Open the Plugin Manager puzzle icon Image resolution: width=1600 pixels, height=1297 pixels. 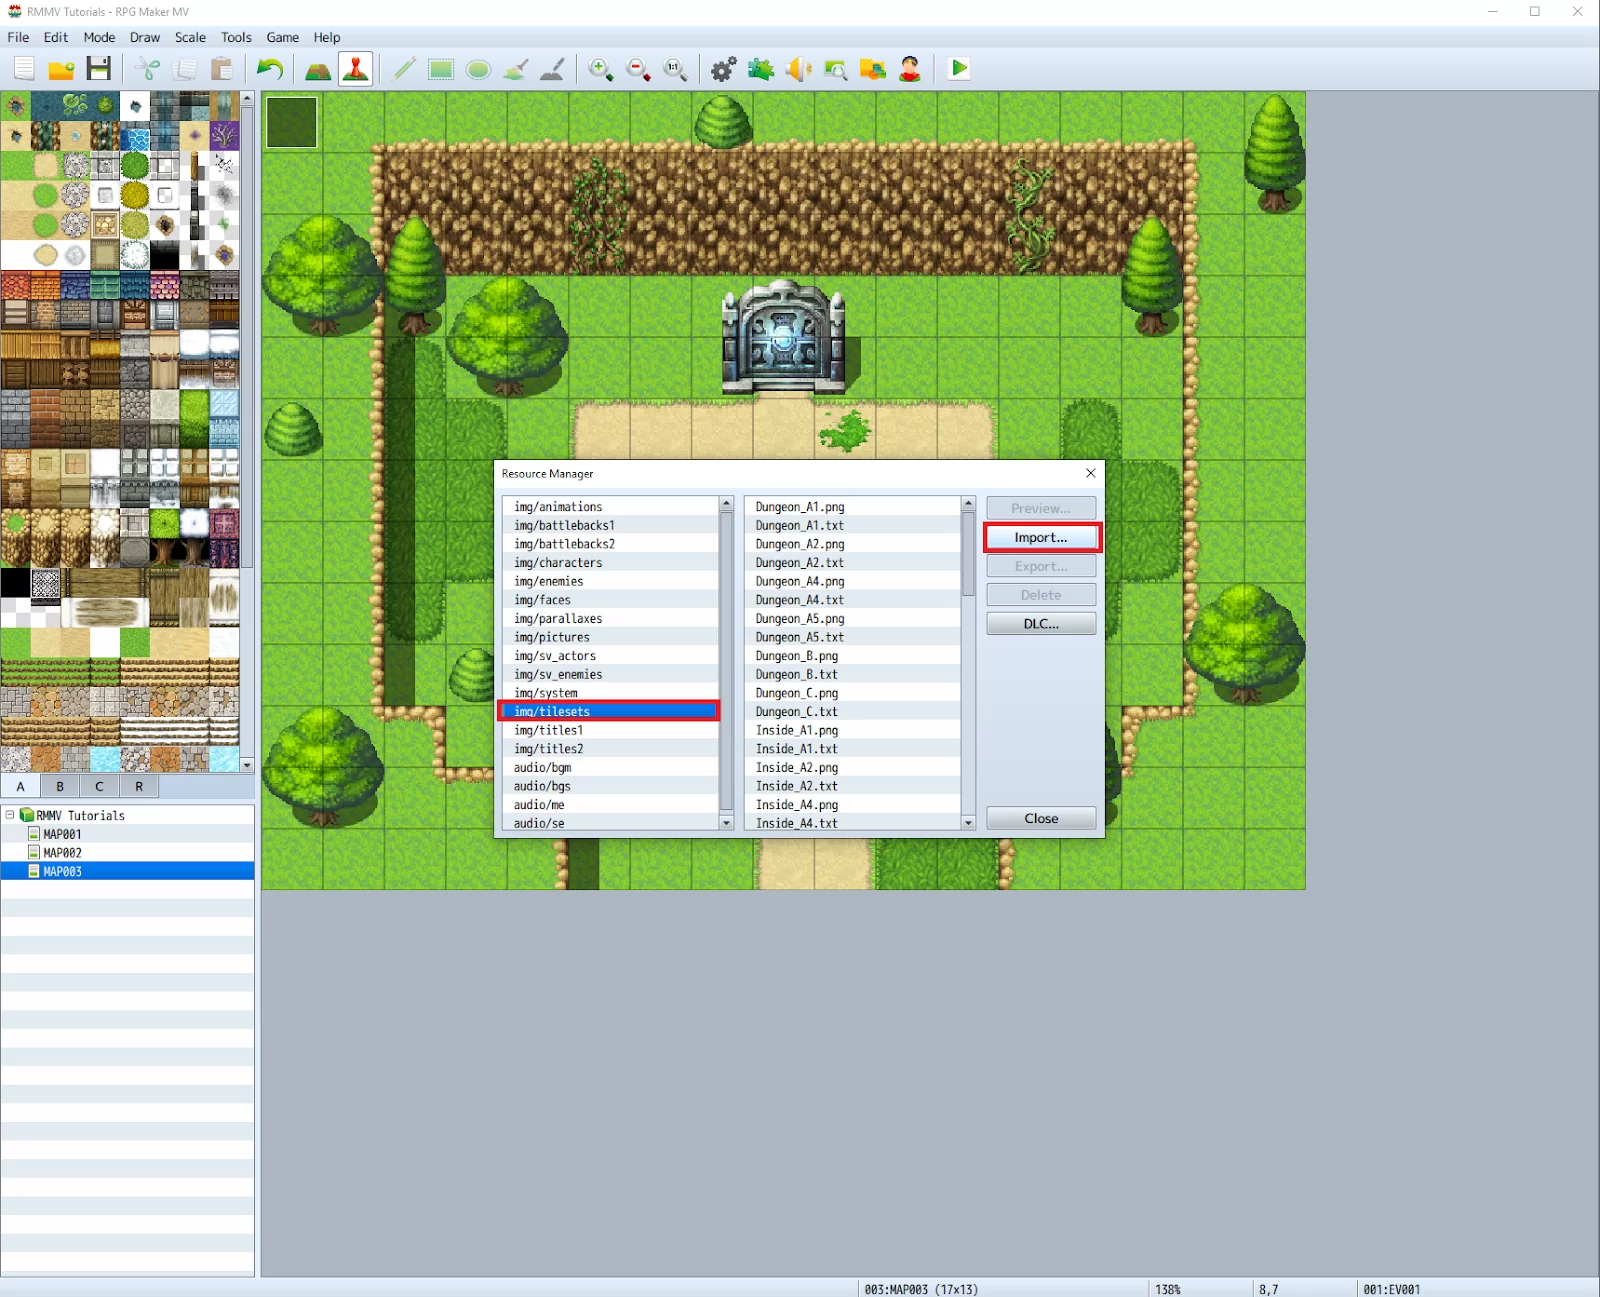pyautogui.click(x=761, y=69)
